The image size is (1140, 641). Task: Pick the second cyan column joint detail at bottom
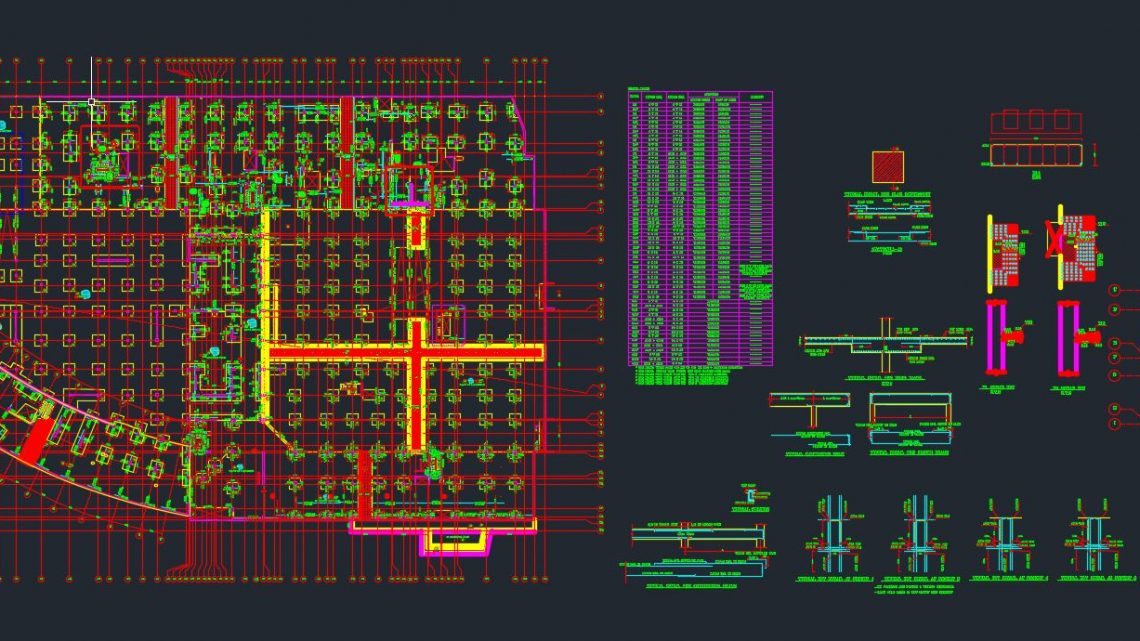(x=919, y=535)
